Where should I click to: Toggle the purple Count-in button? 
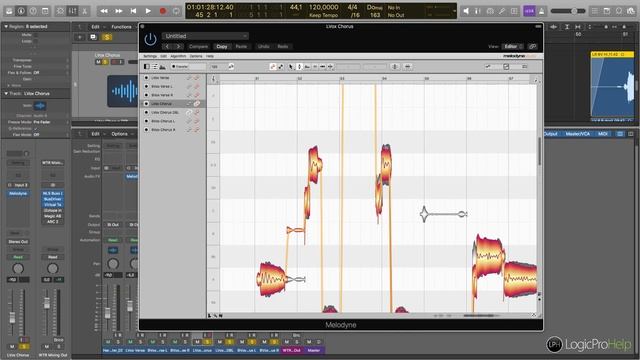click(x=529, y=11)
